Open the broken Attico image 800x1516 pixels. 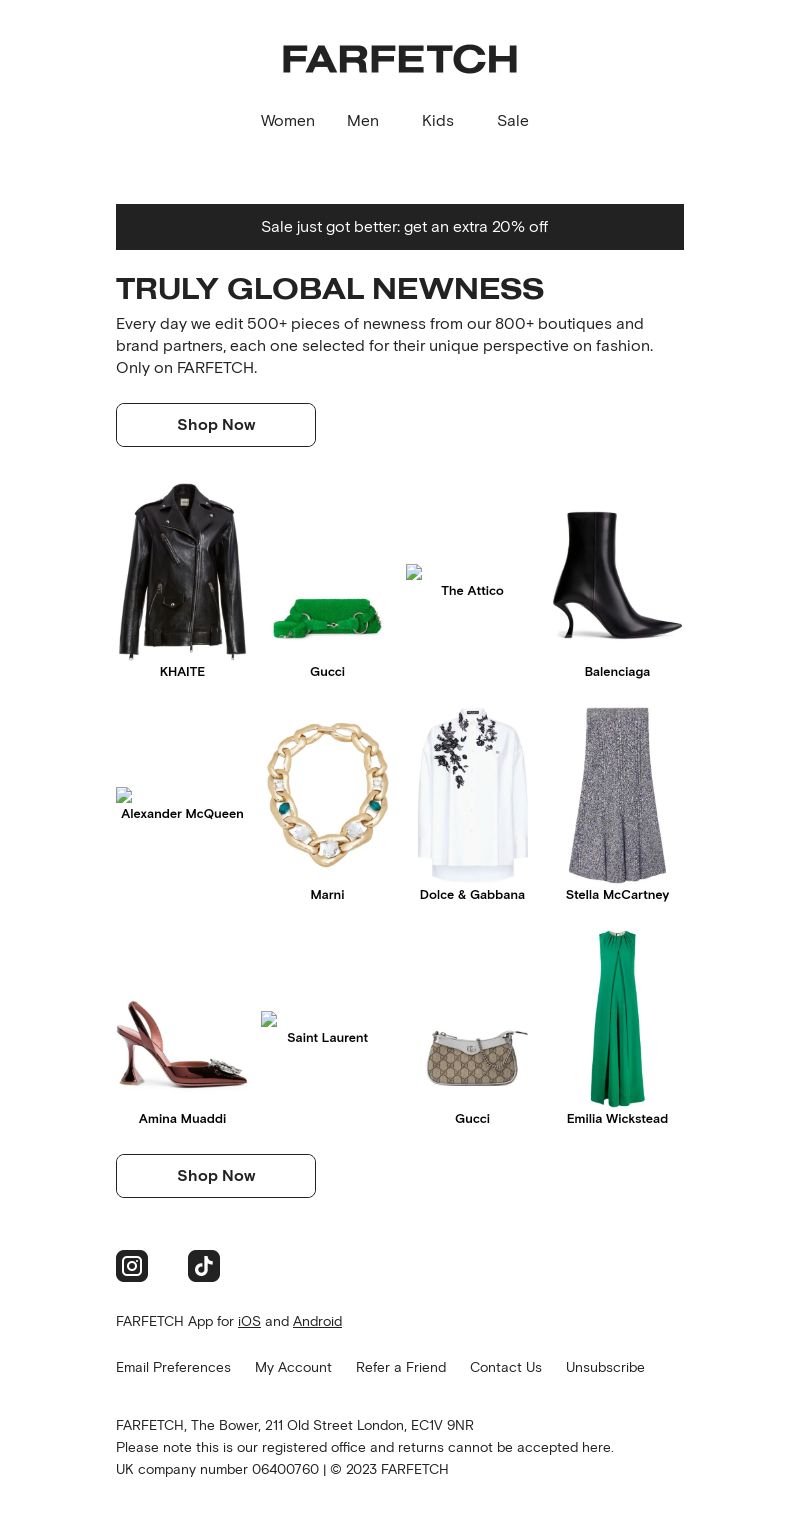tap(472, 581)
